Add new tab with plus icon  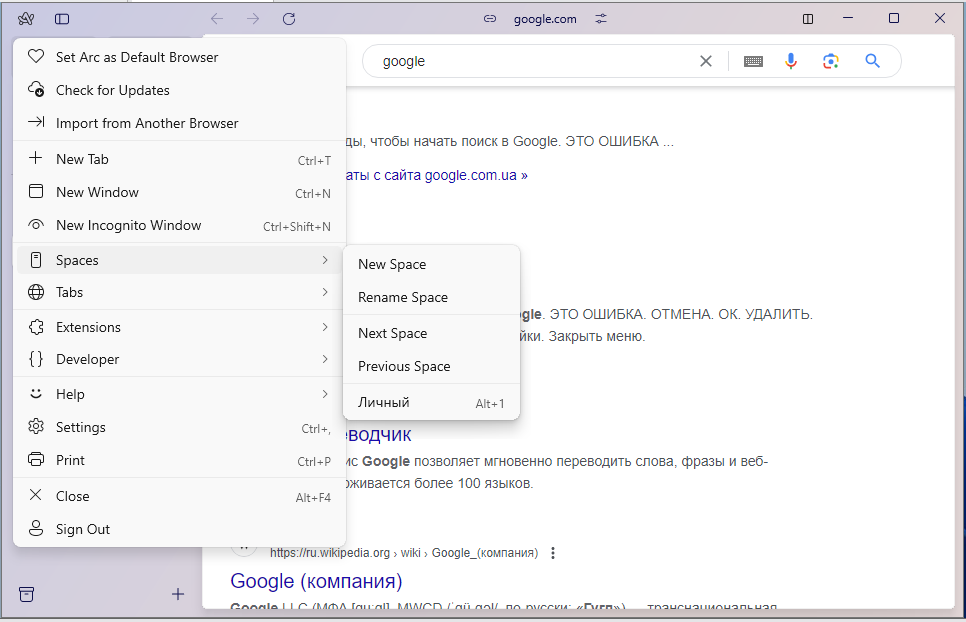178,594
